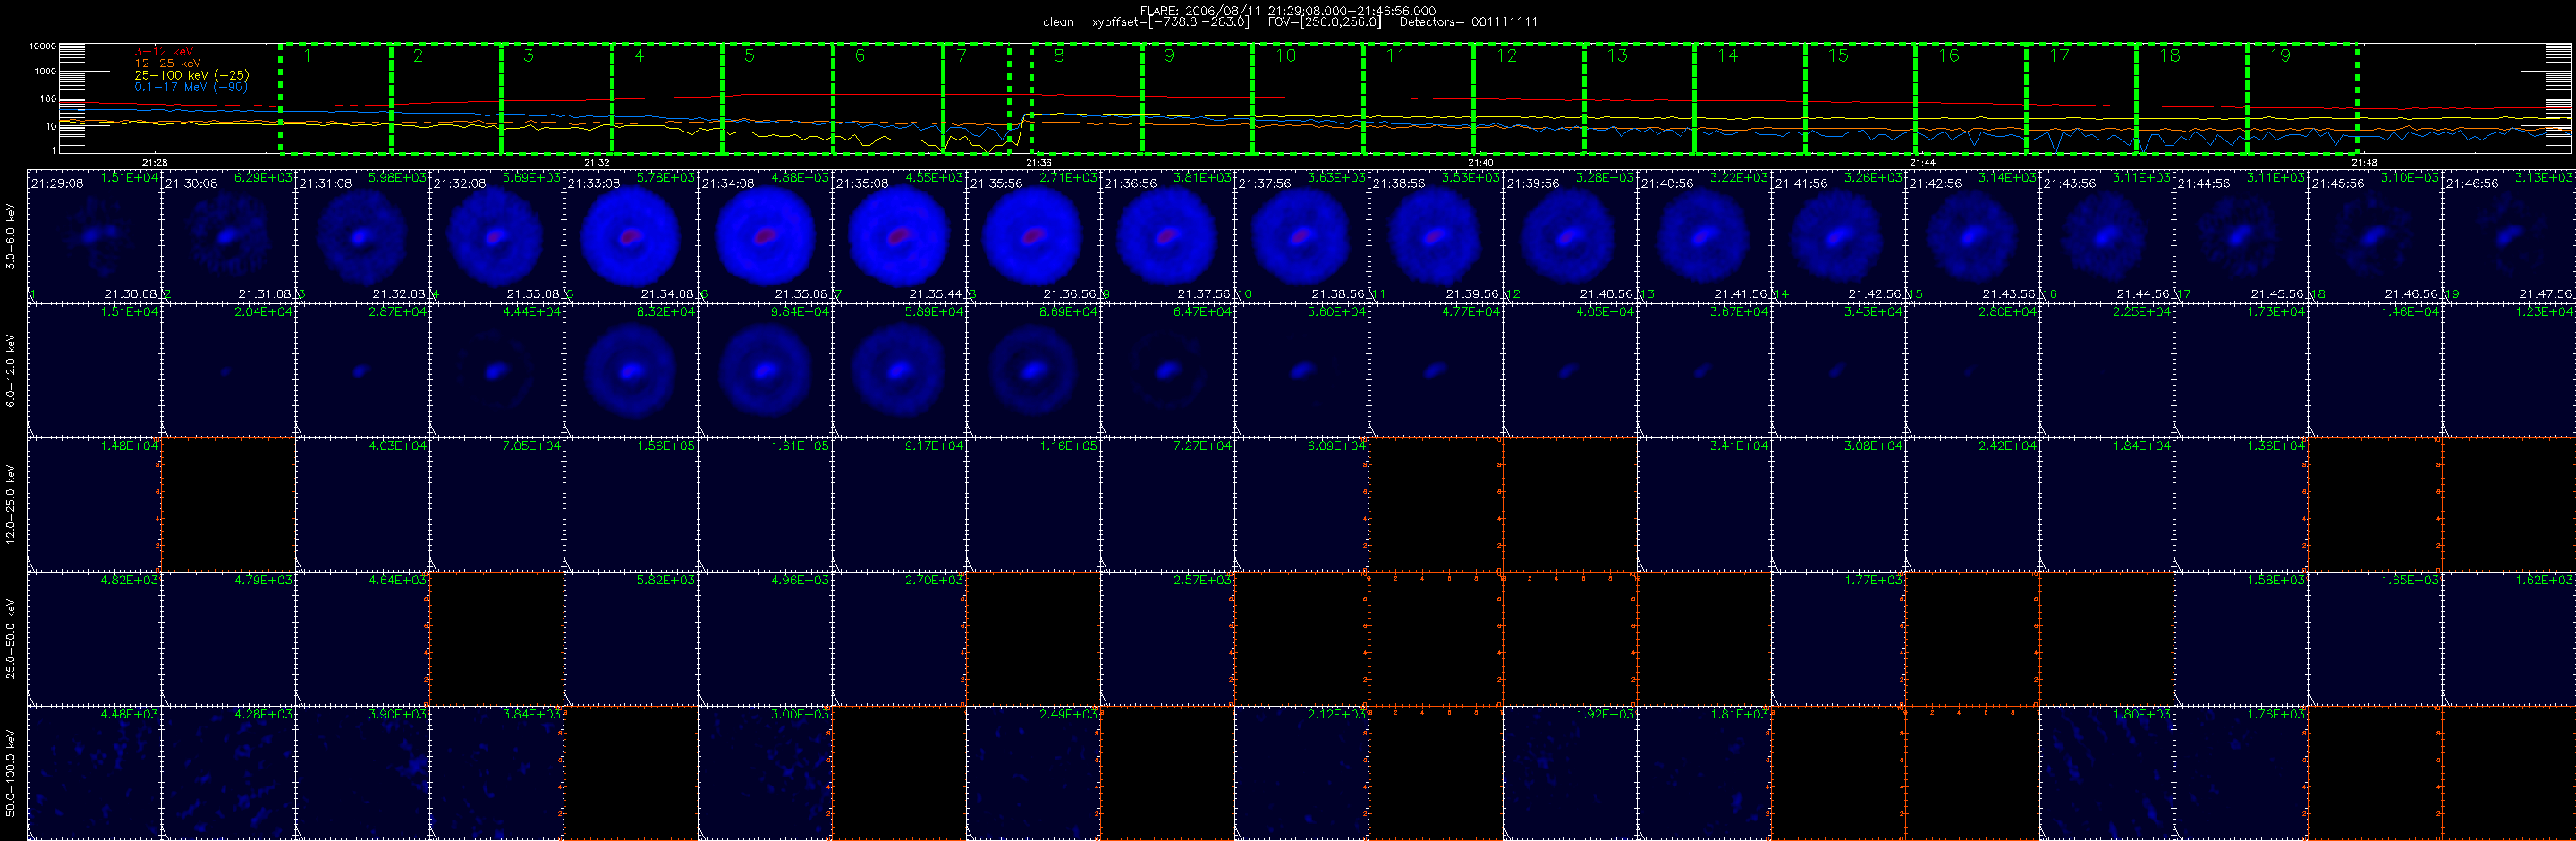This screenshot has width=2576, height=841.
Task: Pick the 3.0-6.0 keV image starting 21:39:56
Action: (x=1570, y=236)
